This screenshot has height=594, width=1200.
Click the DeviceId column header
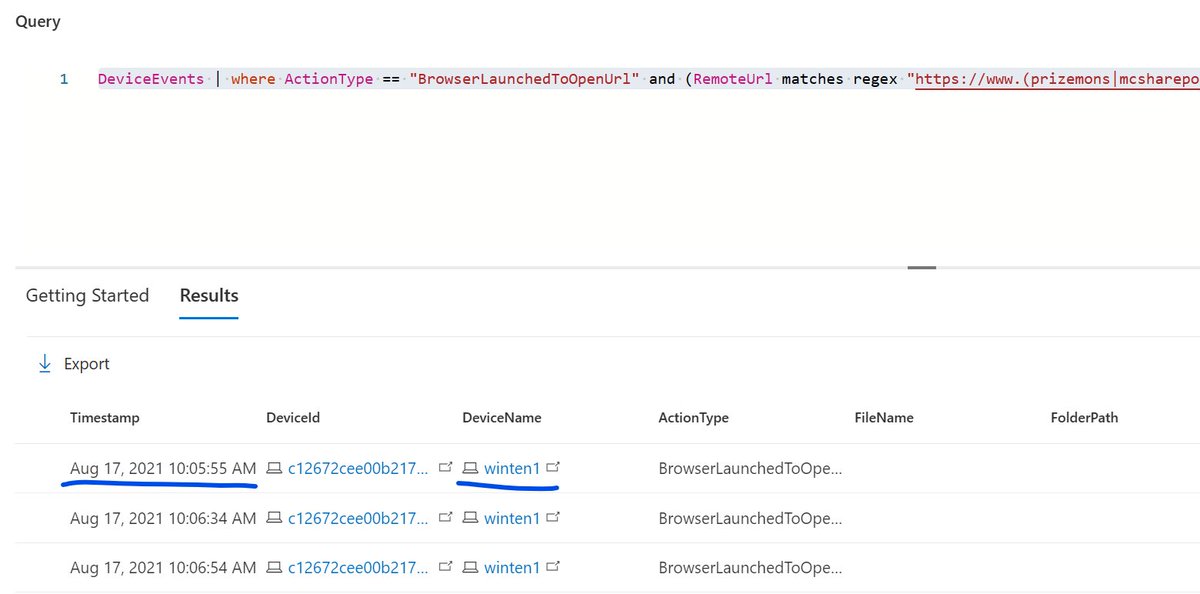293,418
